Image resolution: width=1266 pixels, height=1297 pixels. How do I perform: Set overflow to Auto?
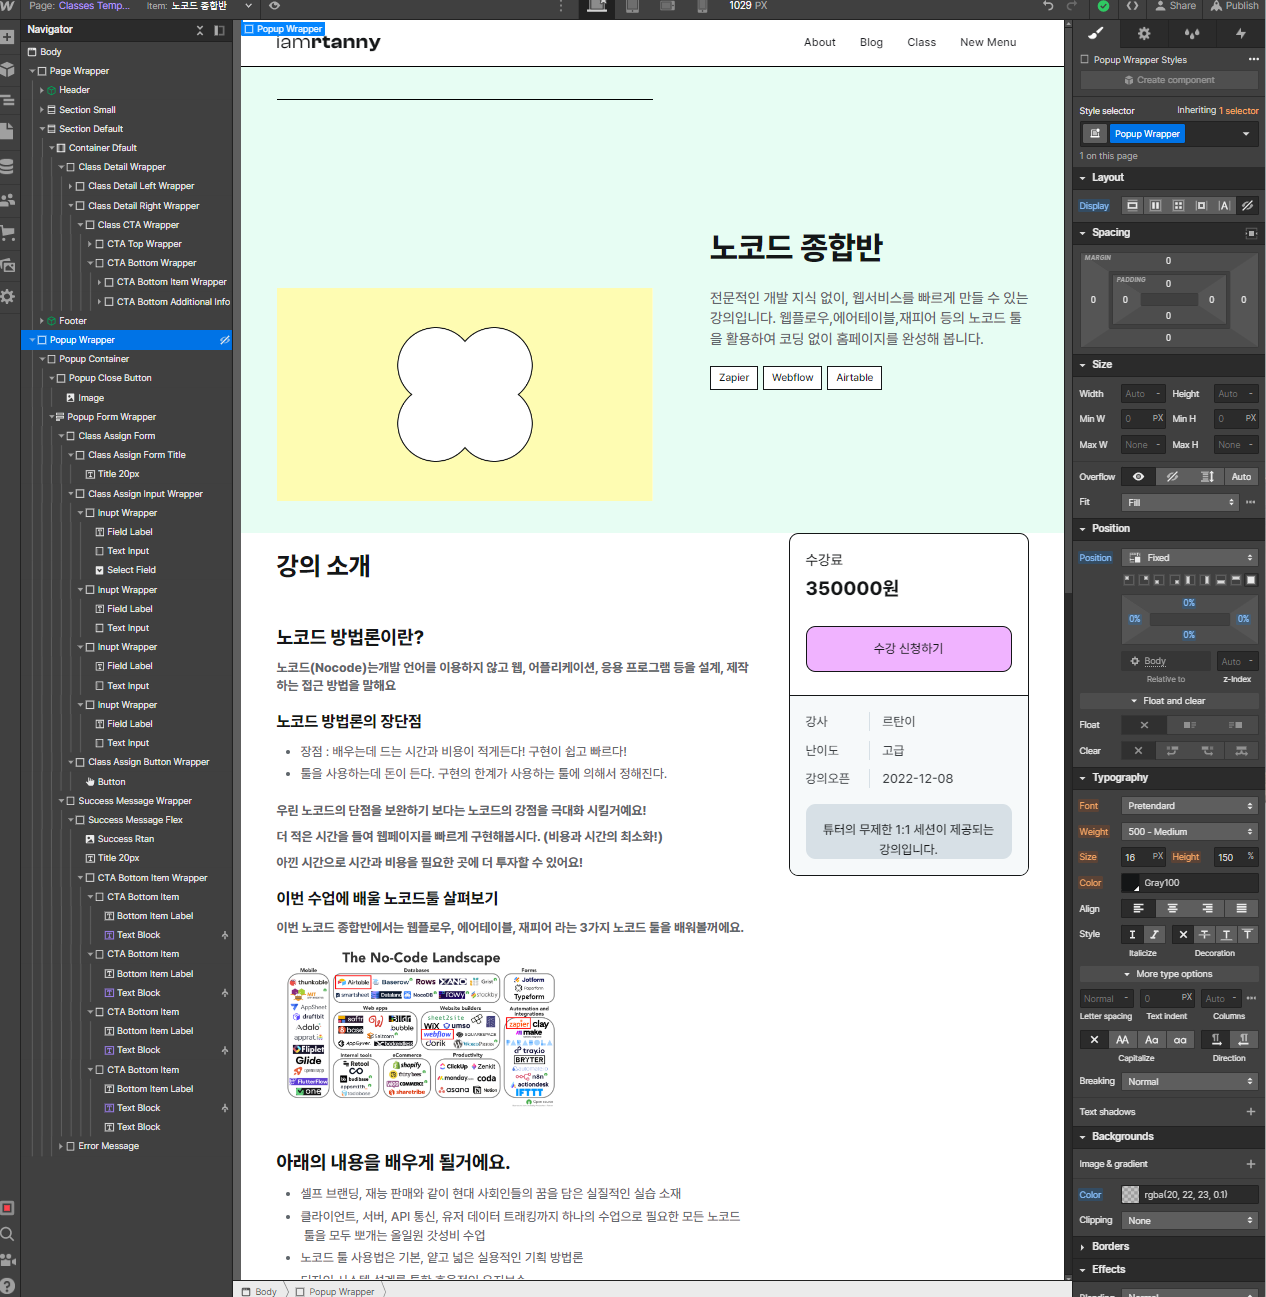point(1241,477)
